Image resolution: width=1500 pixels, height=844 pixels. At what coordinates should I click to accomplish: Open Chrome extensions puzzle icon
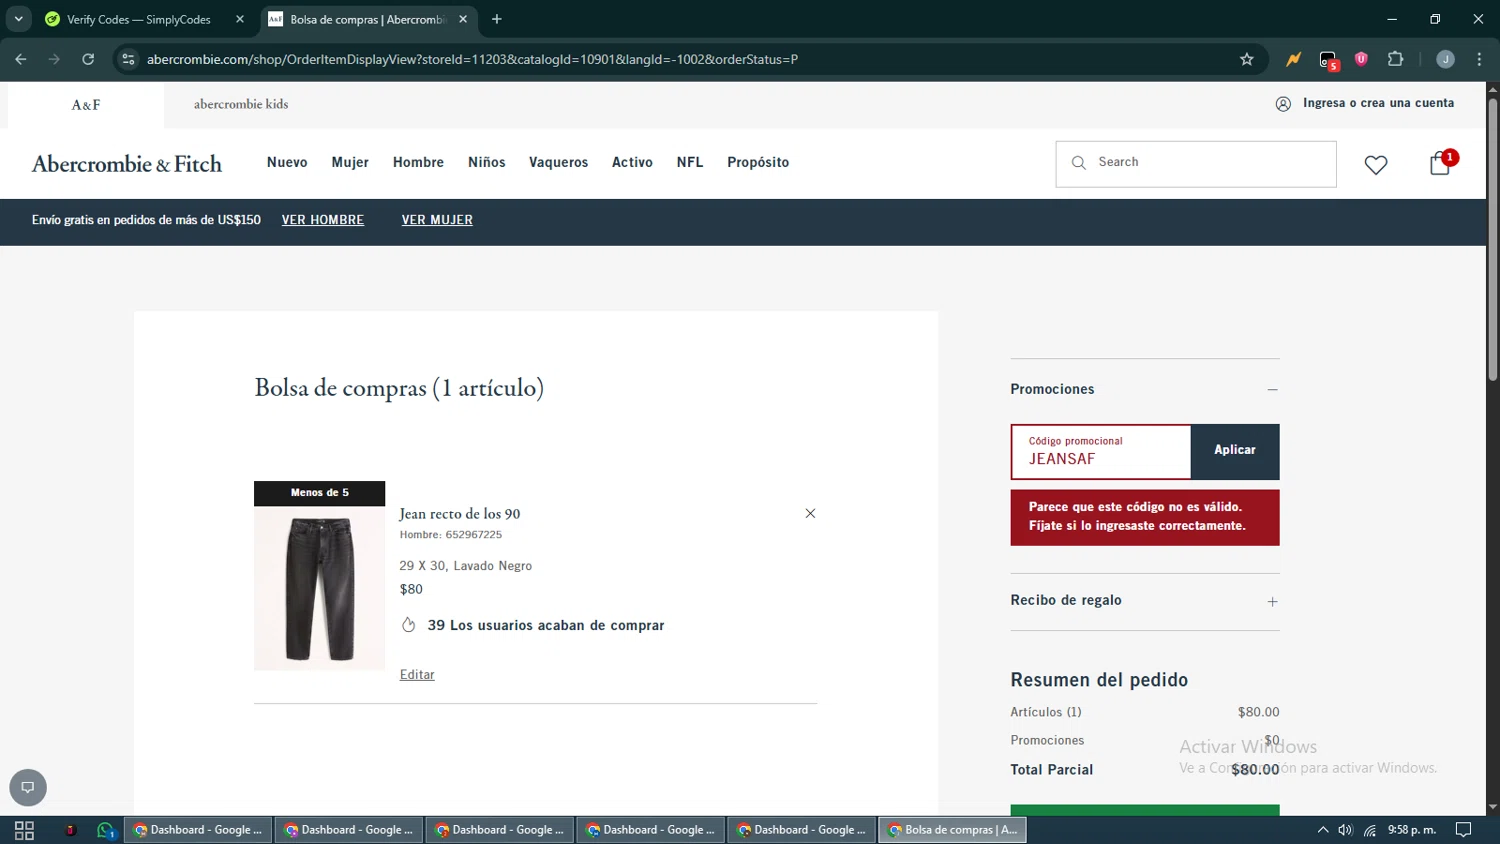point(1395,59)
